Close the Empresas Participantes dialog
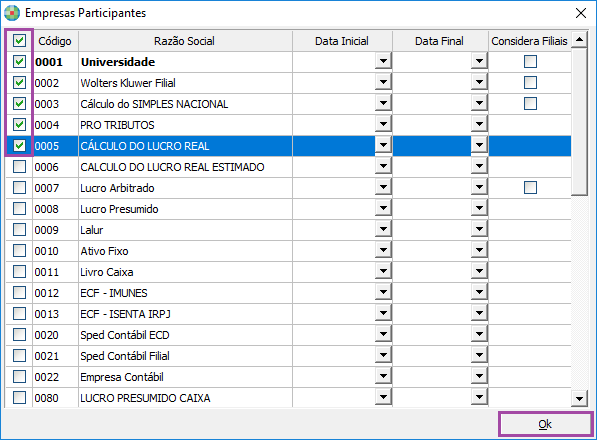 (x=581, y=13)
